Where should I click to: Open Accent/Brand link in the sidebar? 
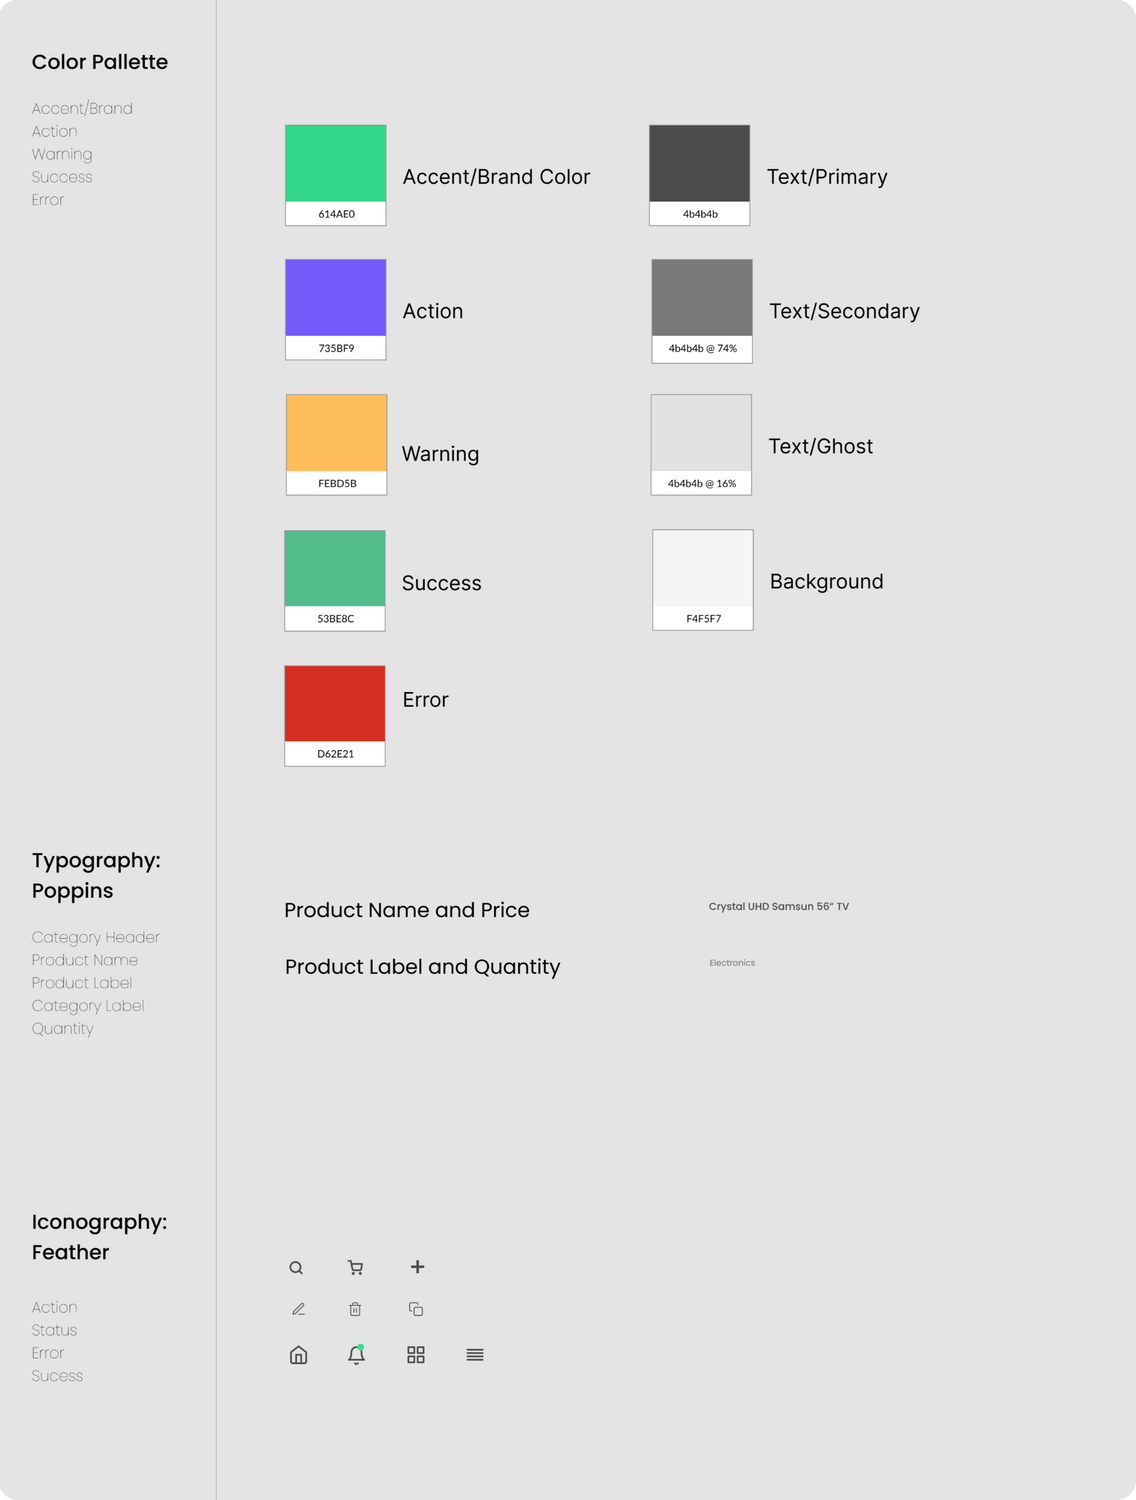(x=82, y=108)
